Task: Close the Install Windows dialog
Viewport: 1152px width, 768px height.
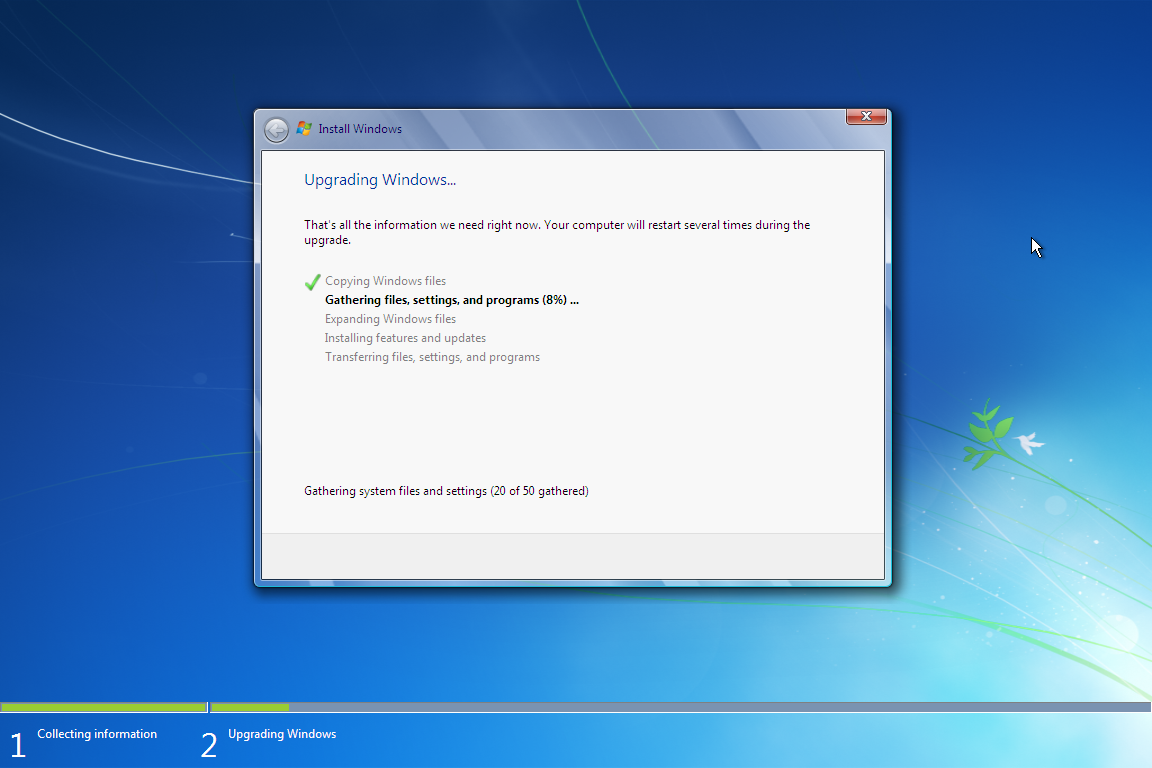Action: (866, 116)
